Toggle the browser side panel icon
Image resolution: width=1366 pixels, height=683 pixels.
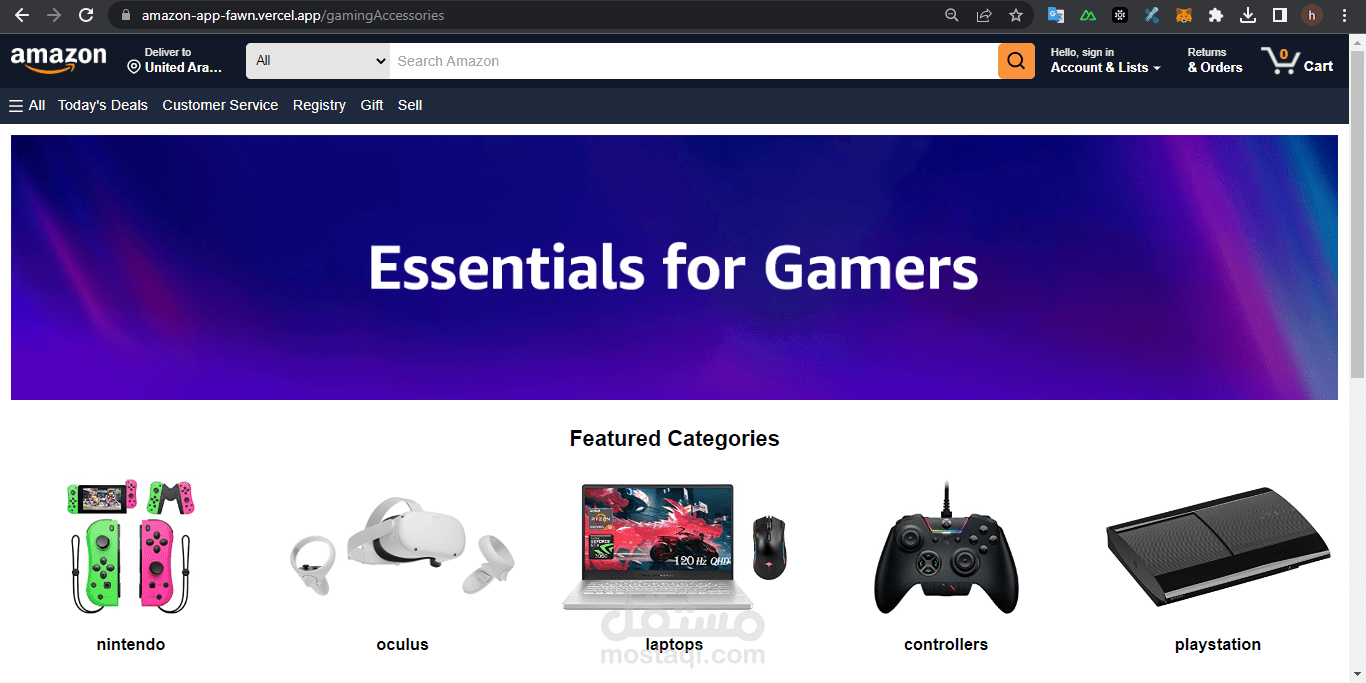pyautogui.click(x=1279, y=15)
